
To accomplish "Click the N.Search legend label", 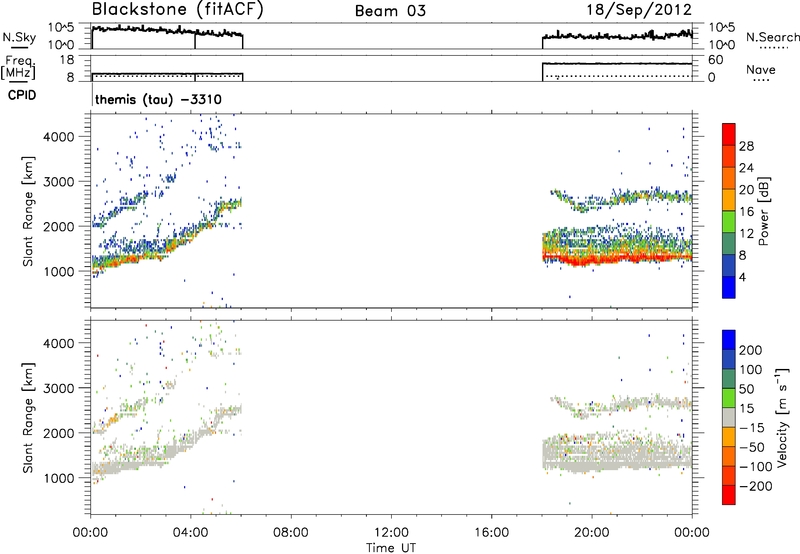I will tap(772, 37).
